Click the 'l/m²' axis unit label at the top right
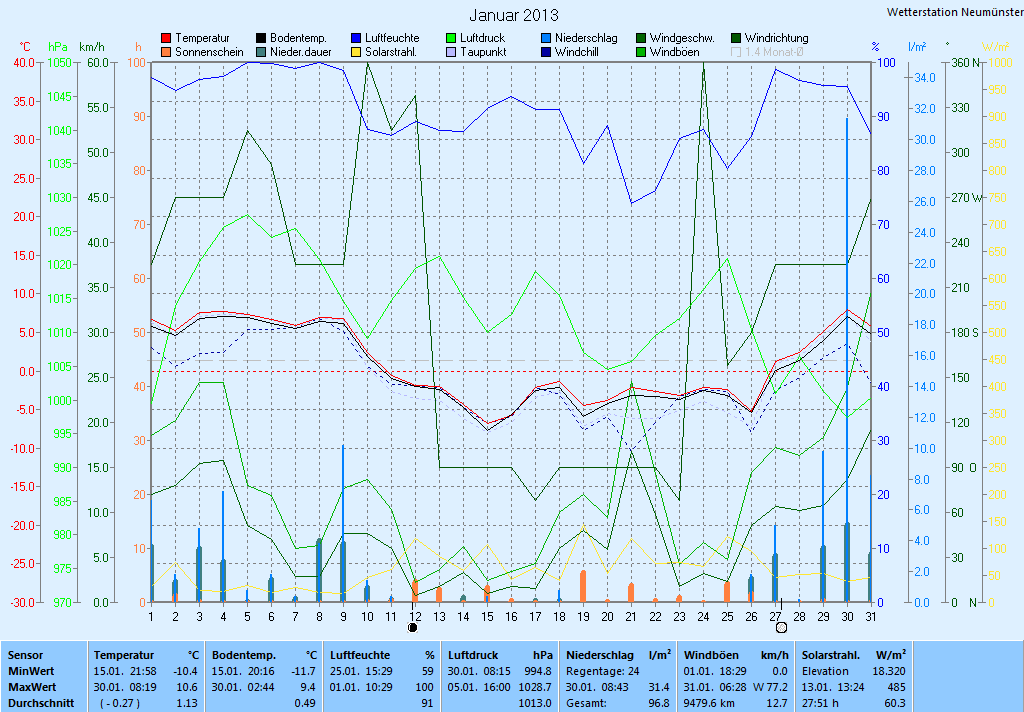This screenshot has width=1024, height=712. (918, 46)
